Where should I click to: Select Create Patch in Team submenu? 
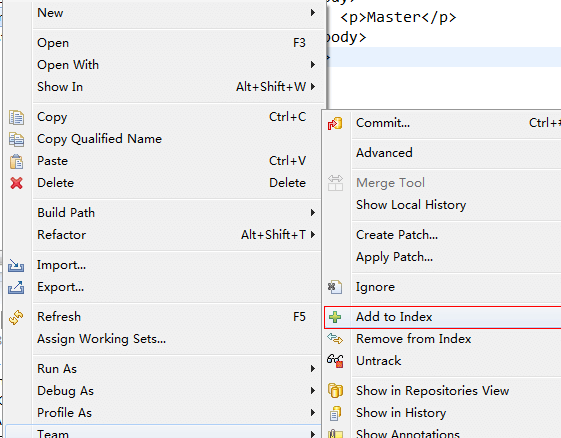coord(397,235)
